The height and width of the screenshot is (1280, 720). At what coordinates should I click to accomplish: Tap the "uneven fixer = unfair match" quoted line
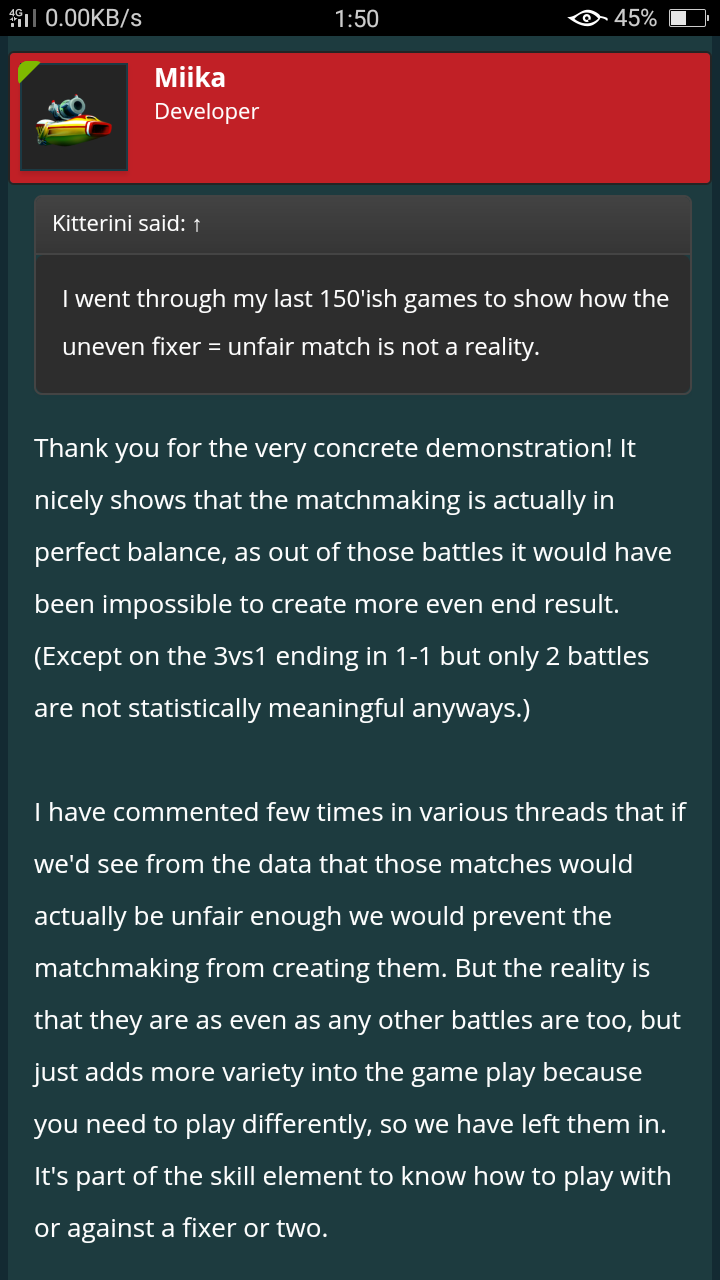(x=300, y=347)
